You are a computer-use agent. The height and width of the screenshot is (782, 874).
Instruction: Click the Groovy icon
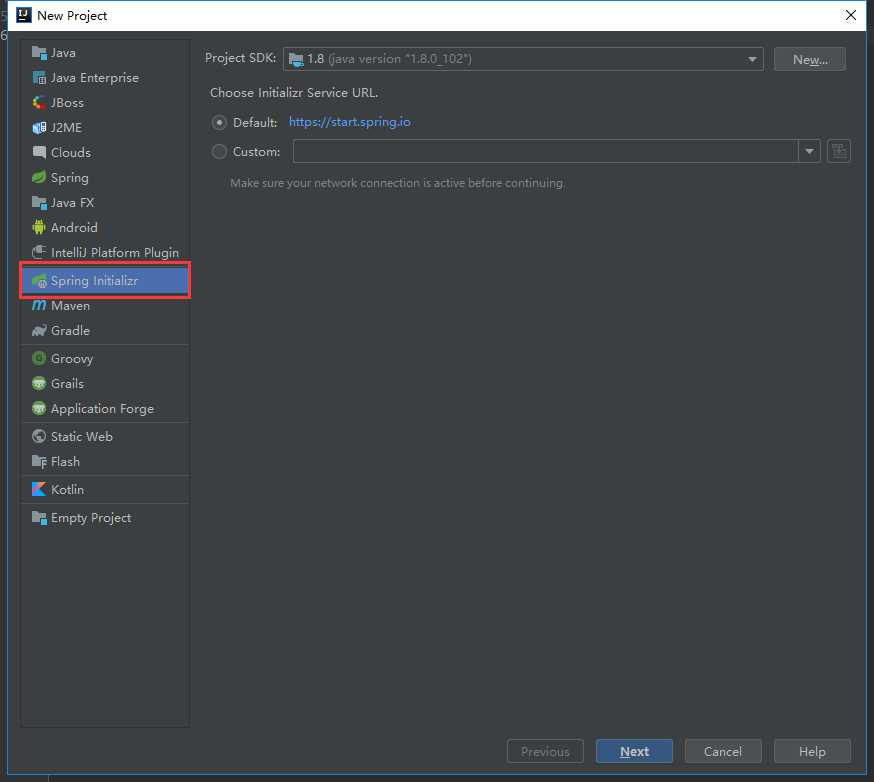[39, 358]
